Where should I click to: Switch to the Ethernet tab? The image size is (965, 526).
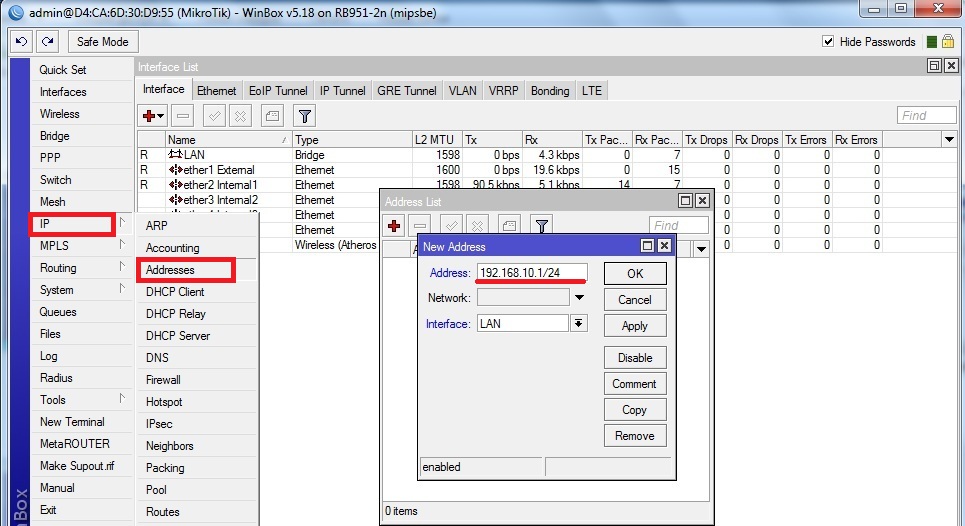217,90
